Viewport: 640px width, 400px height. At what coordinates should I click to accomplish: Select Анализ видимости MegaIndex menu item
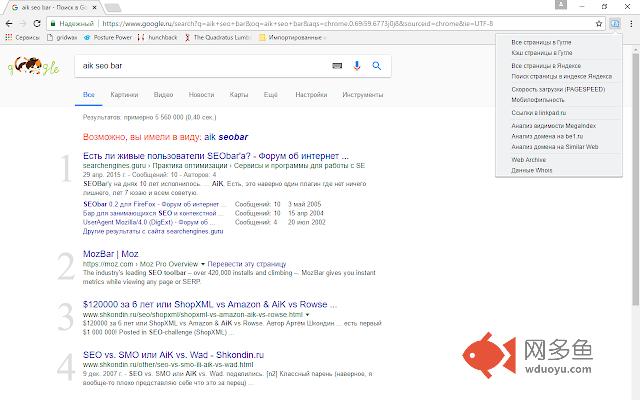(x=553, y=126)
